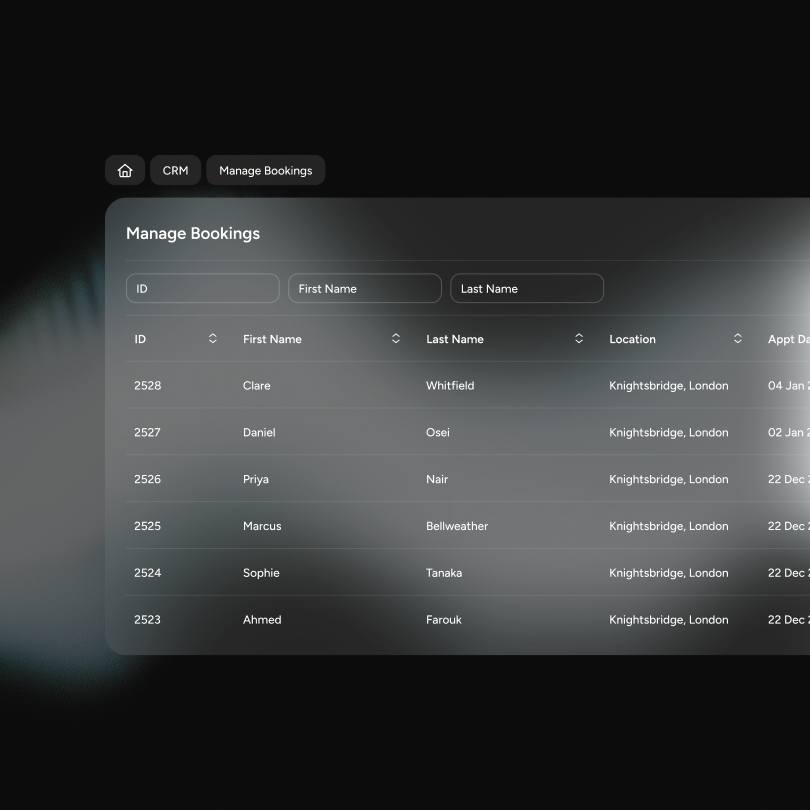
Task: Go to the Home breadcrumb icon
Action: (x=125, y=170)
